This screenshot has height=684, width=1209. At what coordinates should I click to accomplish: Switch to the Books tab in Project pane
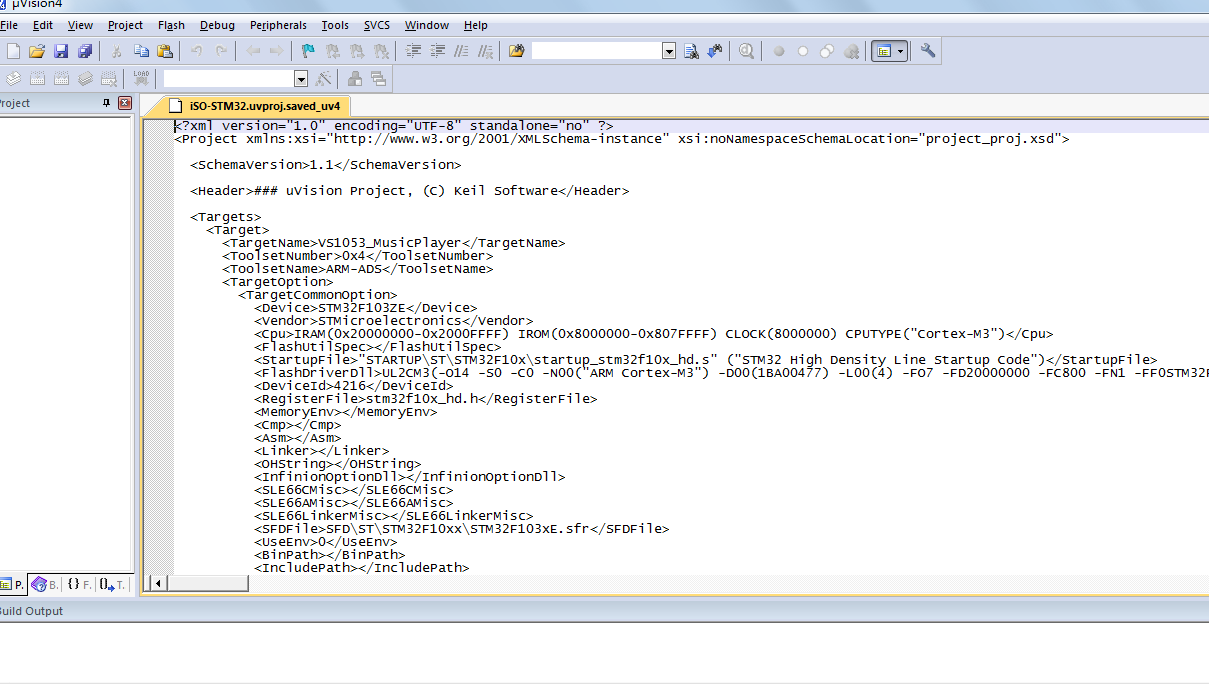(x=45, y=584)
